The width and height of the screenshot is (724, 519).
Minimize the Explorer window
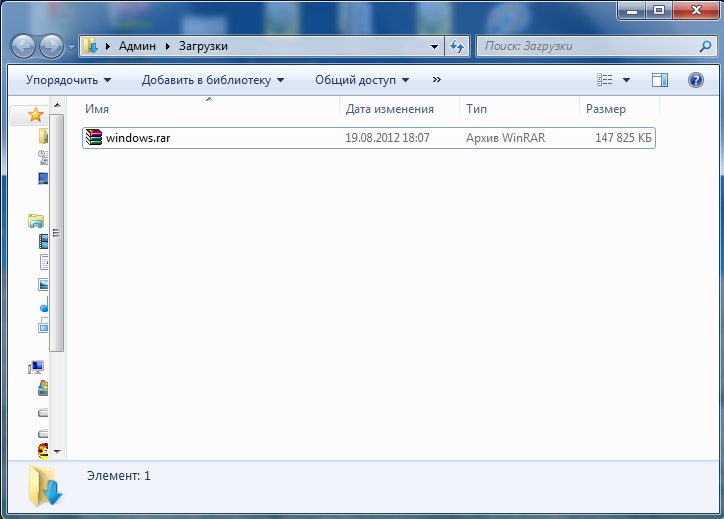[632, 10]
